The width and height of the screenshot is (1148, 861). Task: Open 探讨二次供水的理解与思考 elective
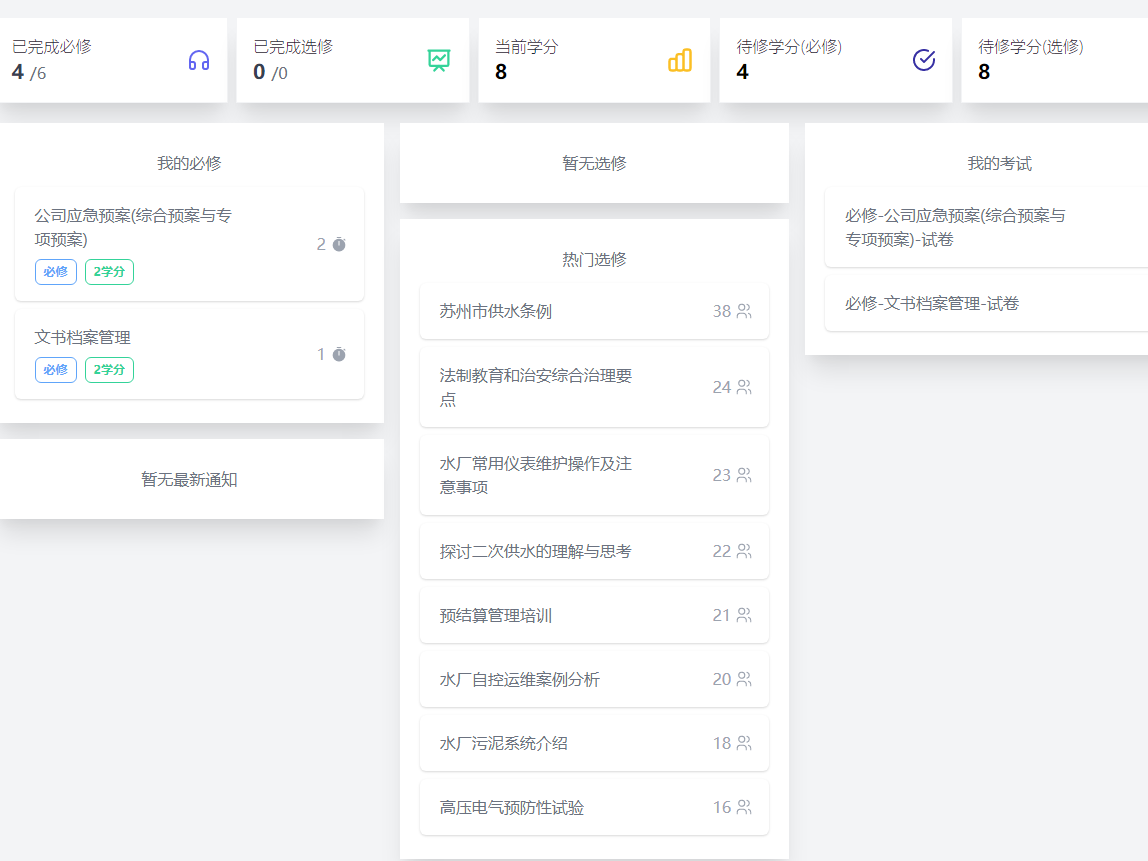(x=536, y=552)
